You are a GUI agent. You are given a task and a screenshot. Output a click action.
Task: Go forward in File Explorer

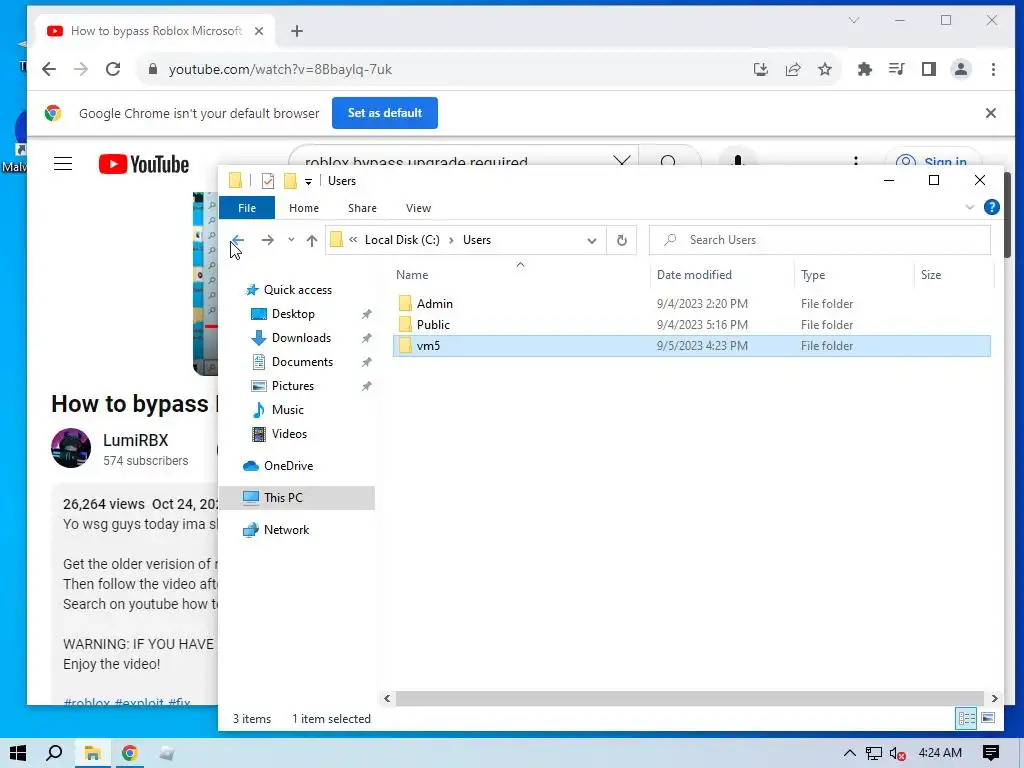point(268,240)
